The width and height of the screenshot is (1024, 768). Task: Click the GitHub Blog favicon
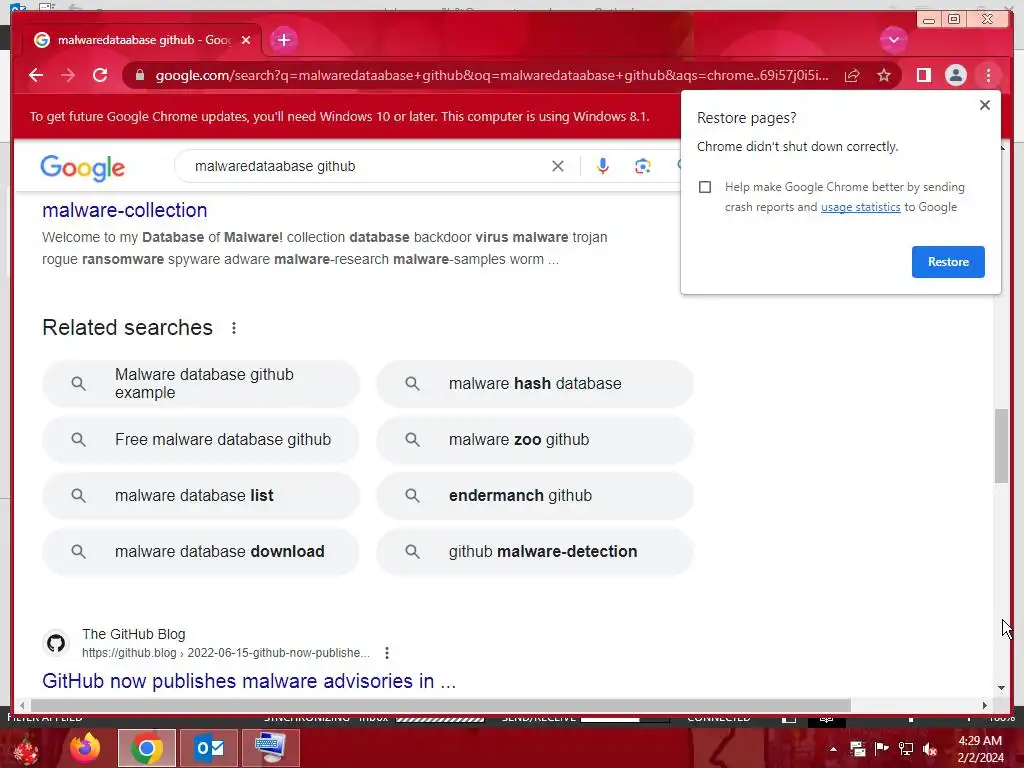pos(56,643)
